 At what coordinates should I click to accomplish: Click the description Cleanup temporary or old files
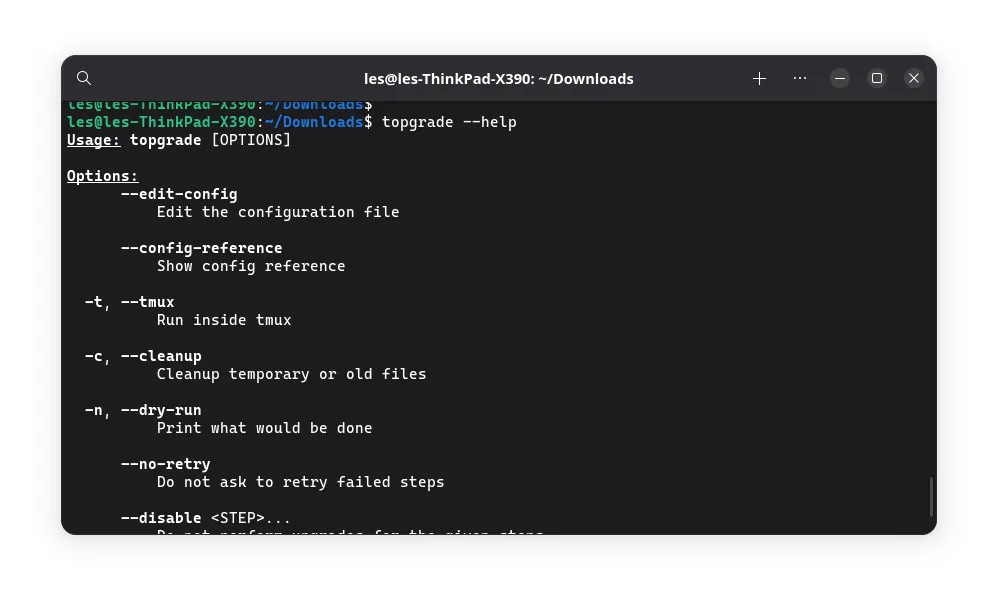point(292,374)
